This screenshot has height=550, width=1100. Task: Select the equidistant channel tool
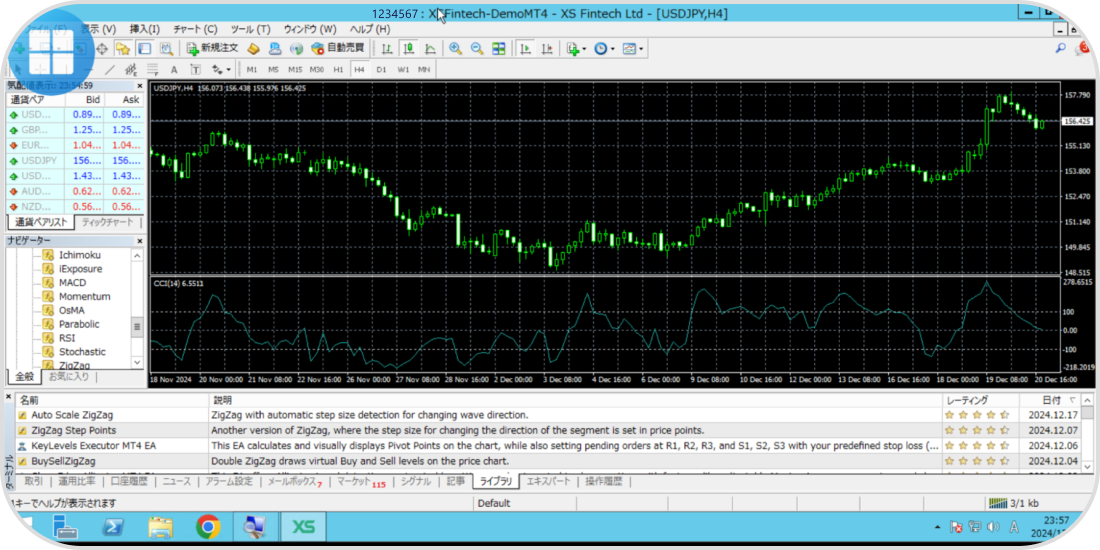(x=130, y=69)
